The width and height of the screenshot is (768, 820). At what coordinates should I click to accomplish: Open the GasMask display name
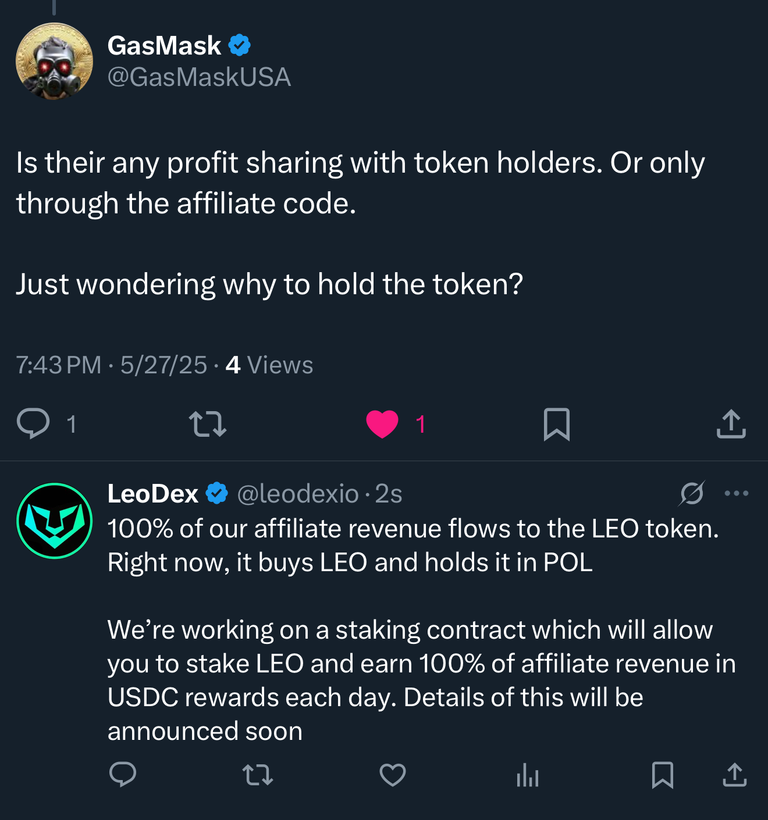(164, 45)
